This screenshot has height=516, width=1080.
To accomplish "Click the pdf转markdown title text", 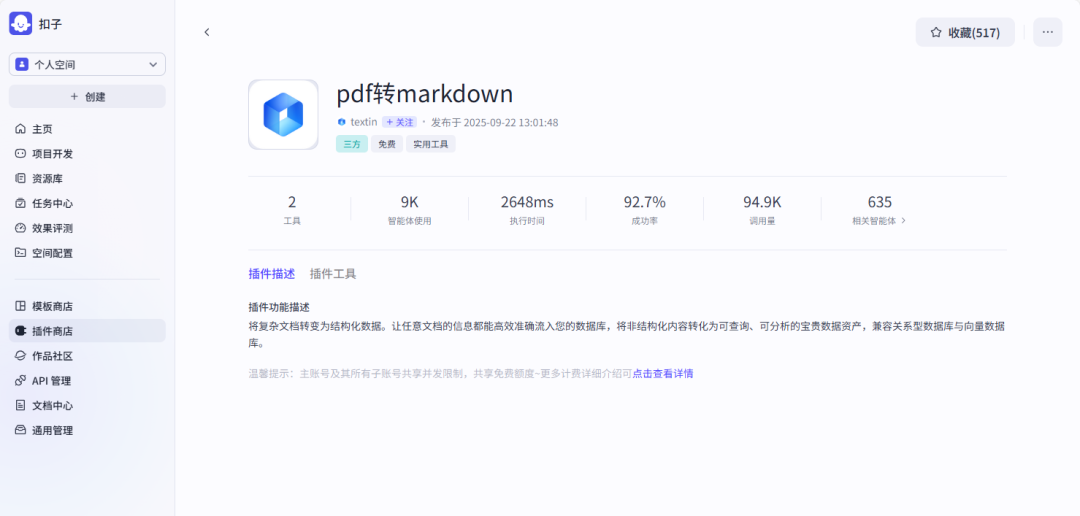I will click(424, 94).
